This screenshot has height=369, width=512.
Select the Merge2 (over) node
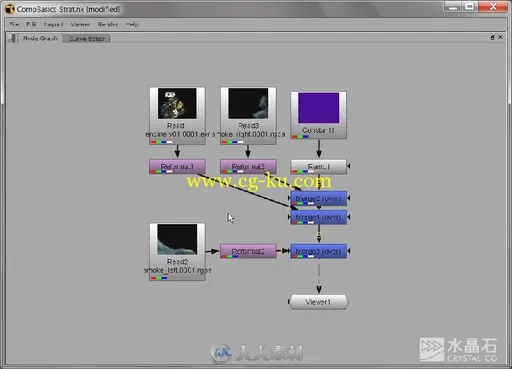[318, 198]
